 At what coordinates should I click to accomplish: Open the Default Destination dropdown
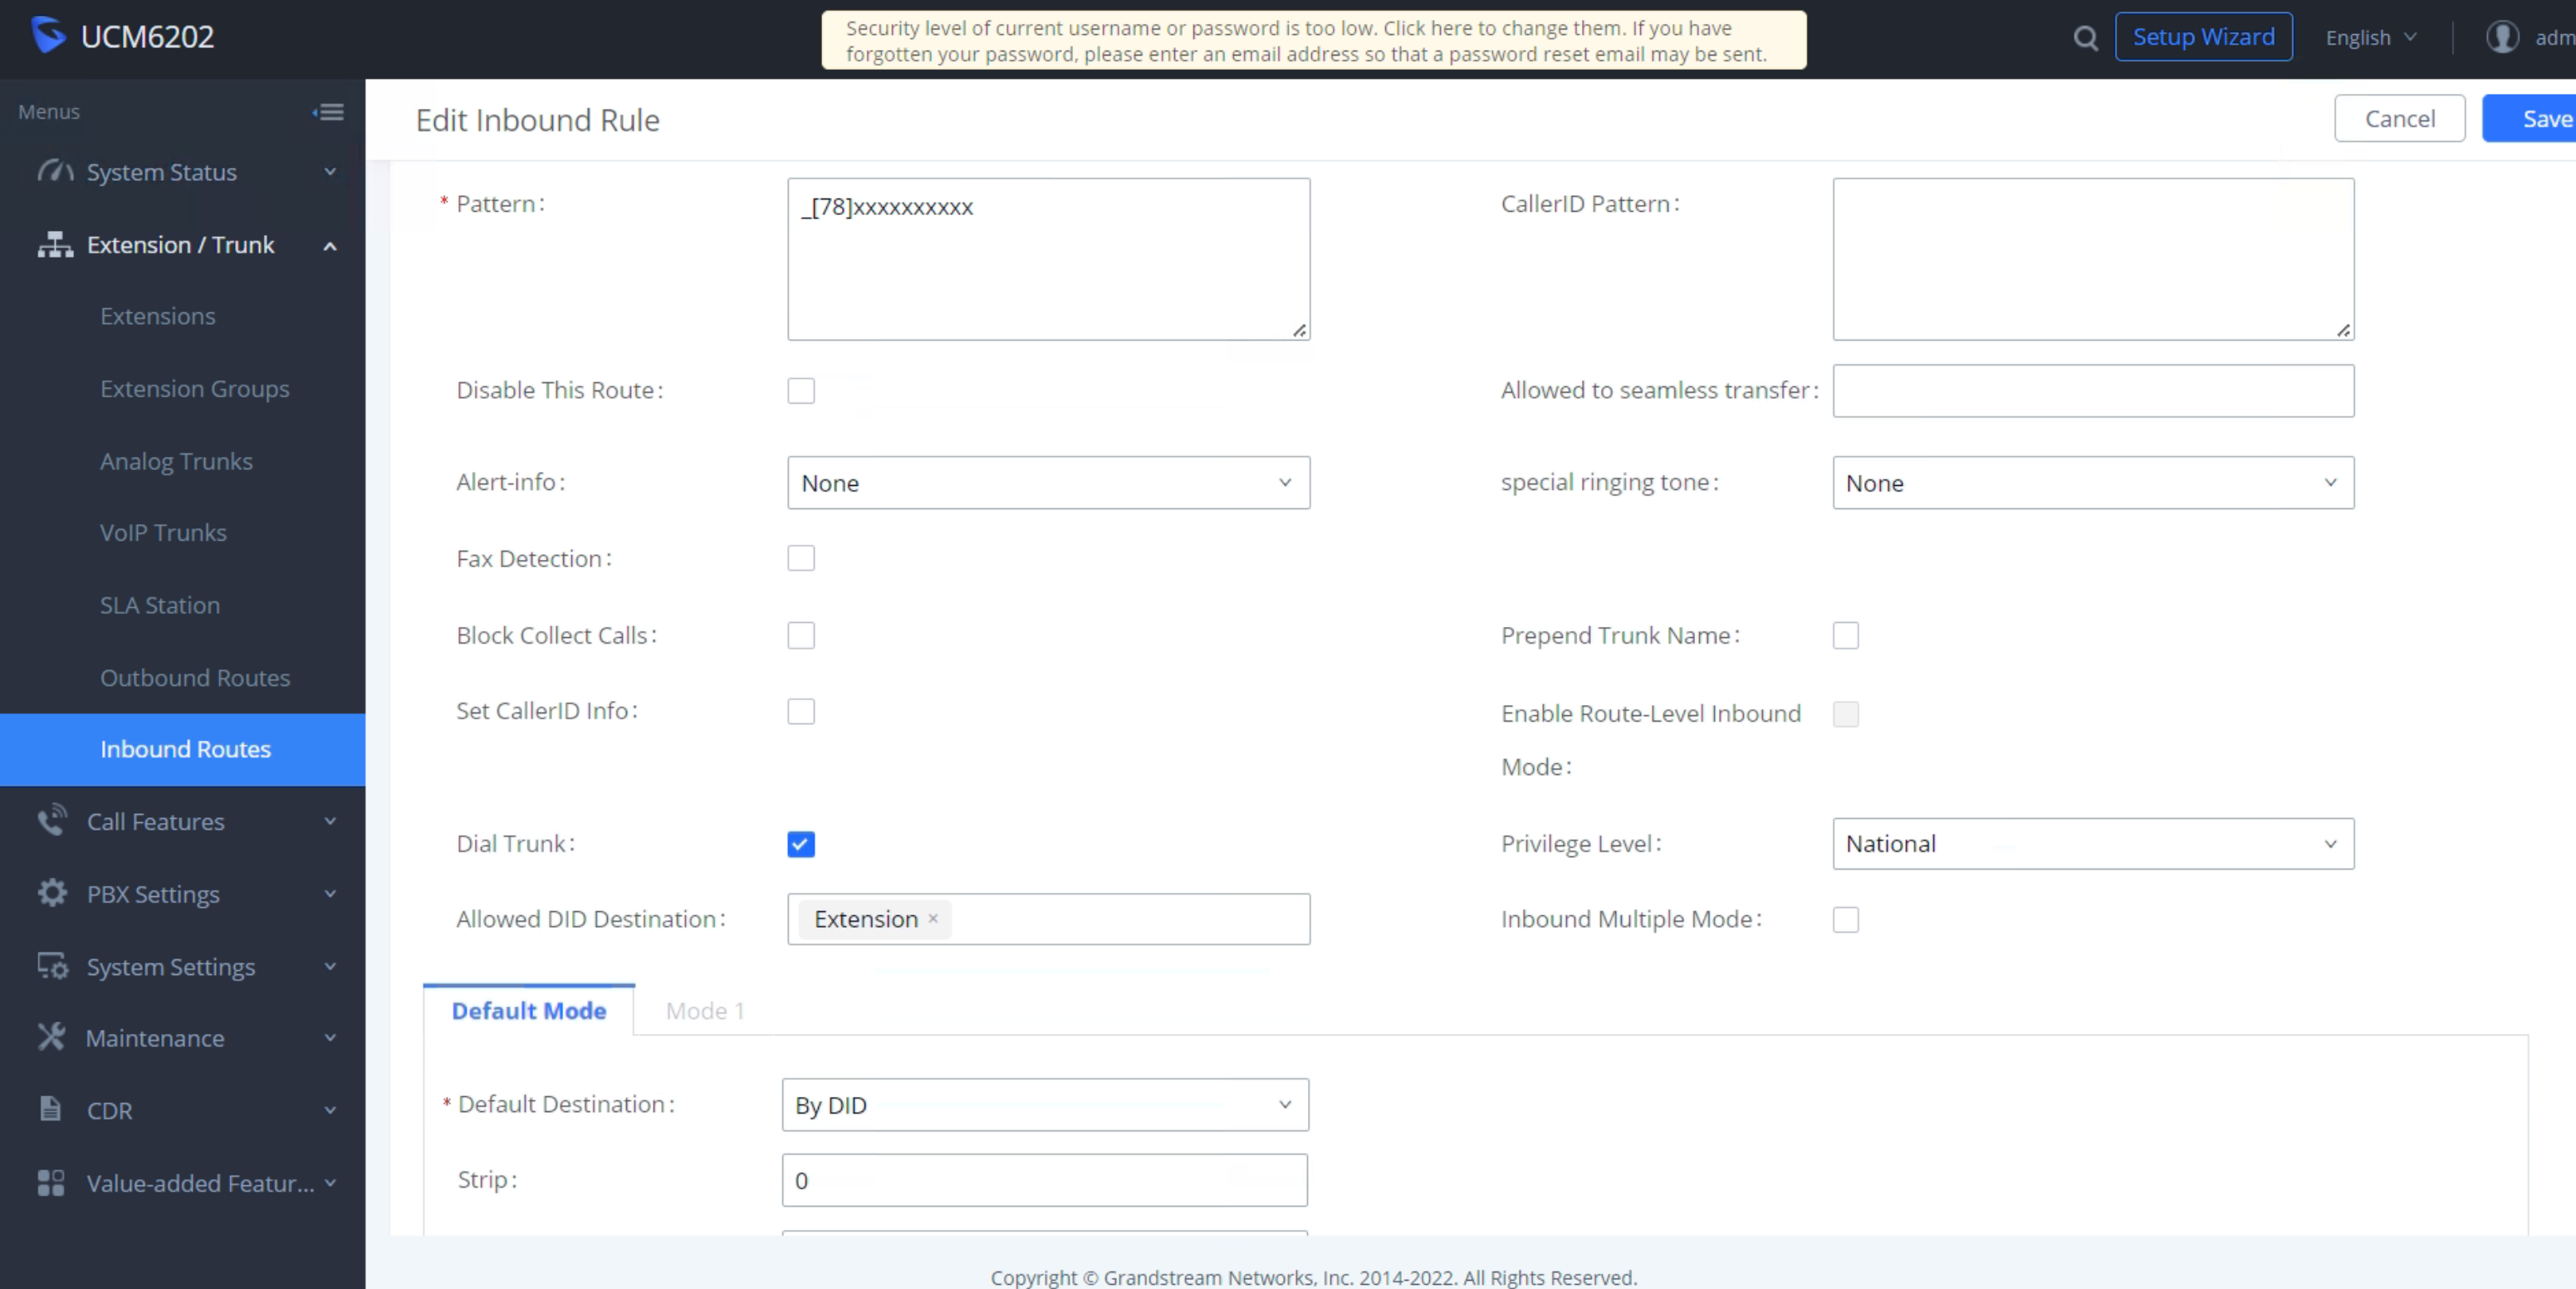[1044, 1104]
